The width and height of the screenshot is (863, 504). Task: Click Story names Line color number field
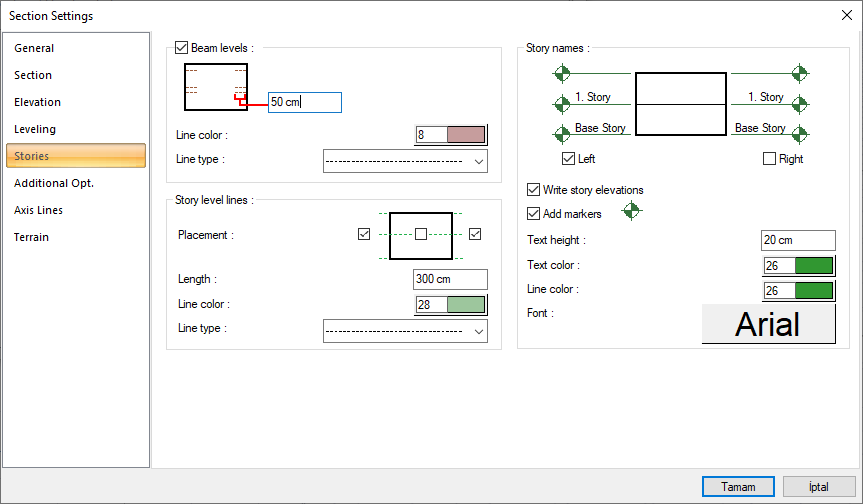(x=779, y=291)
